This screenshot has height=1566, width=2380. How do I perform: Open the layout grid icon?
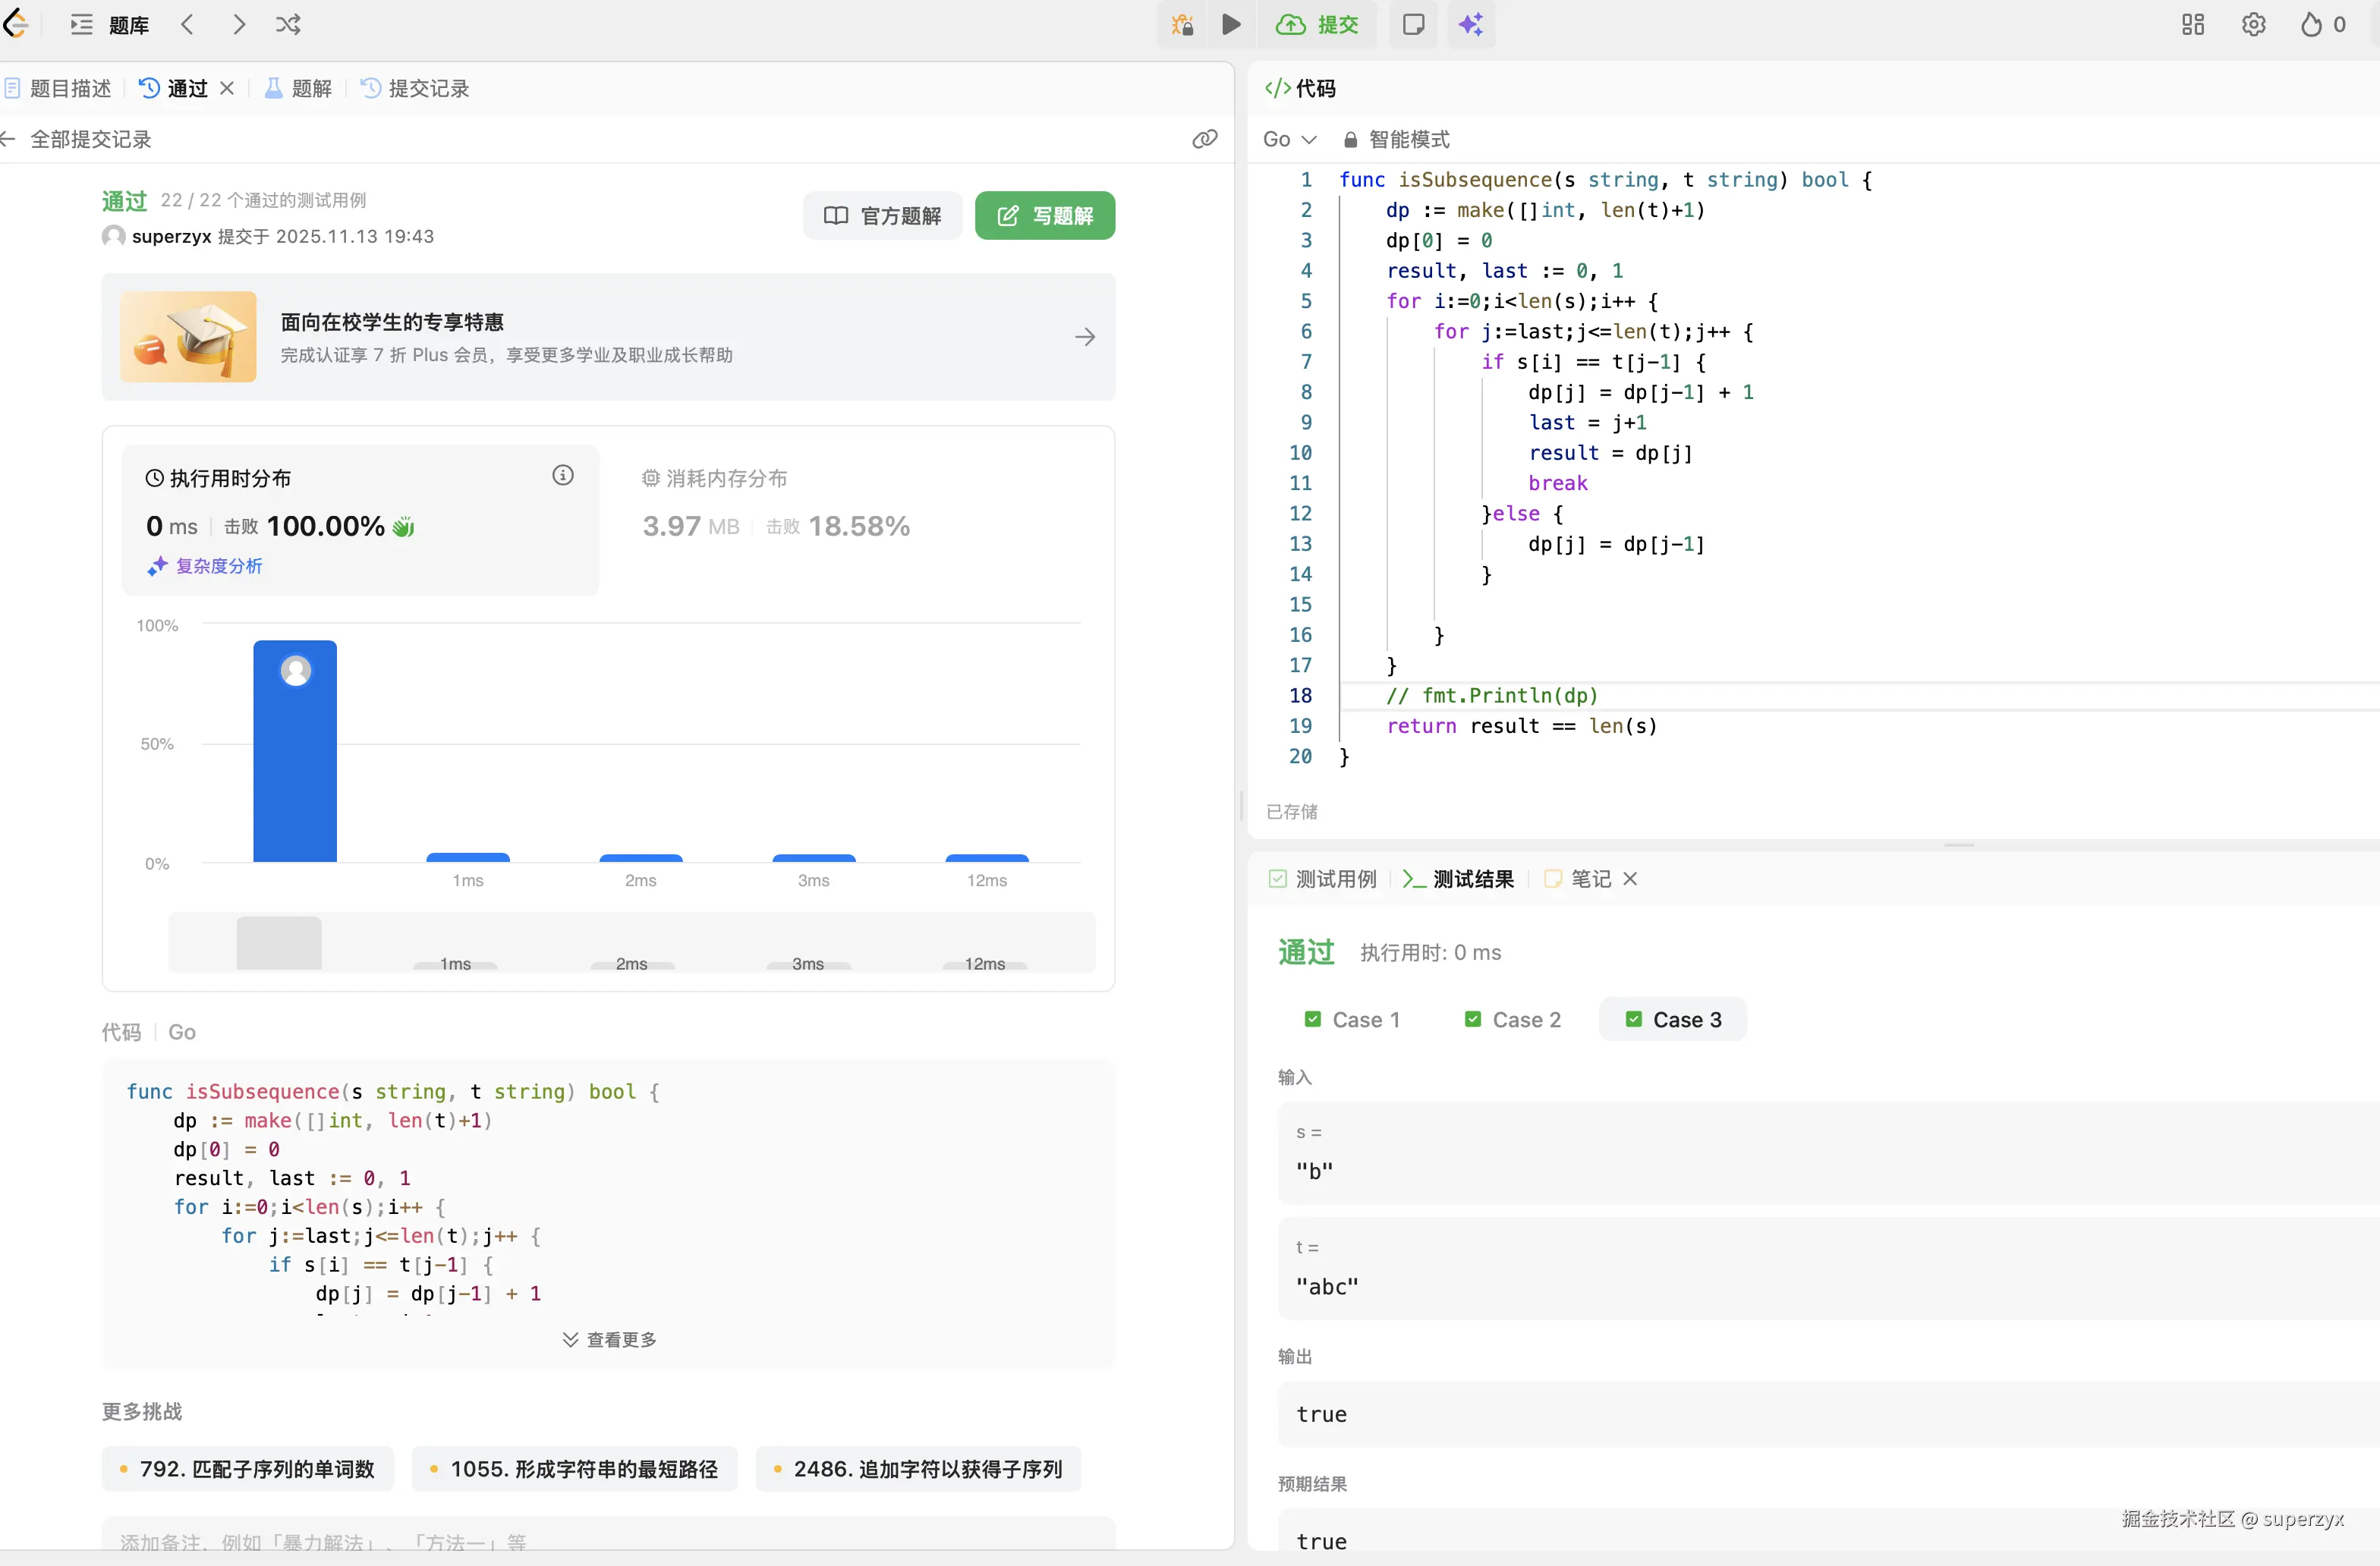pos(2192,25)
